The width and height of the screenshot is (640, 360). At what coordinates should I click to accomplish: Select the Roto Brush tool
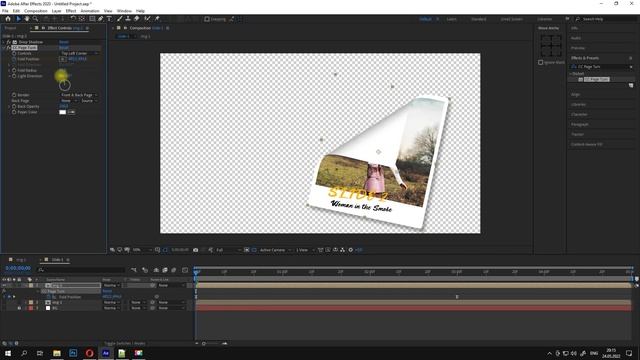coord(147,19)
